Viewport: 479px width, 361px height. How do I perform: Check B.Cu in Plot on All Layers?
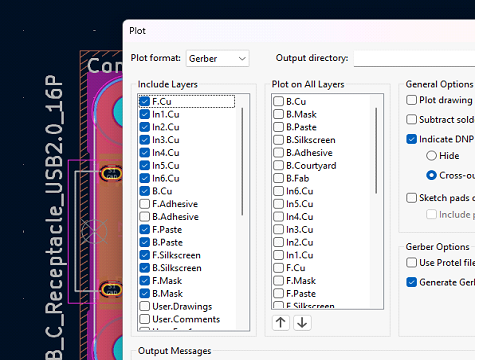pos(279,101)
